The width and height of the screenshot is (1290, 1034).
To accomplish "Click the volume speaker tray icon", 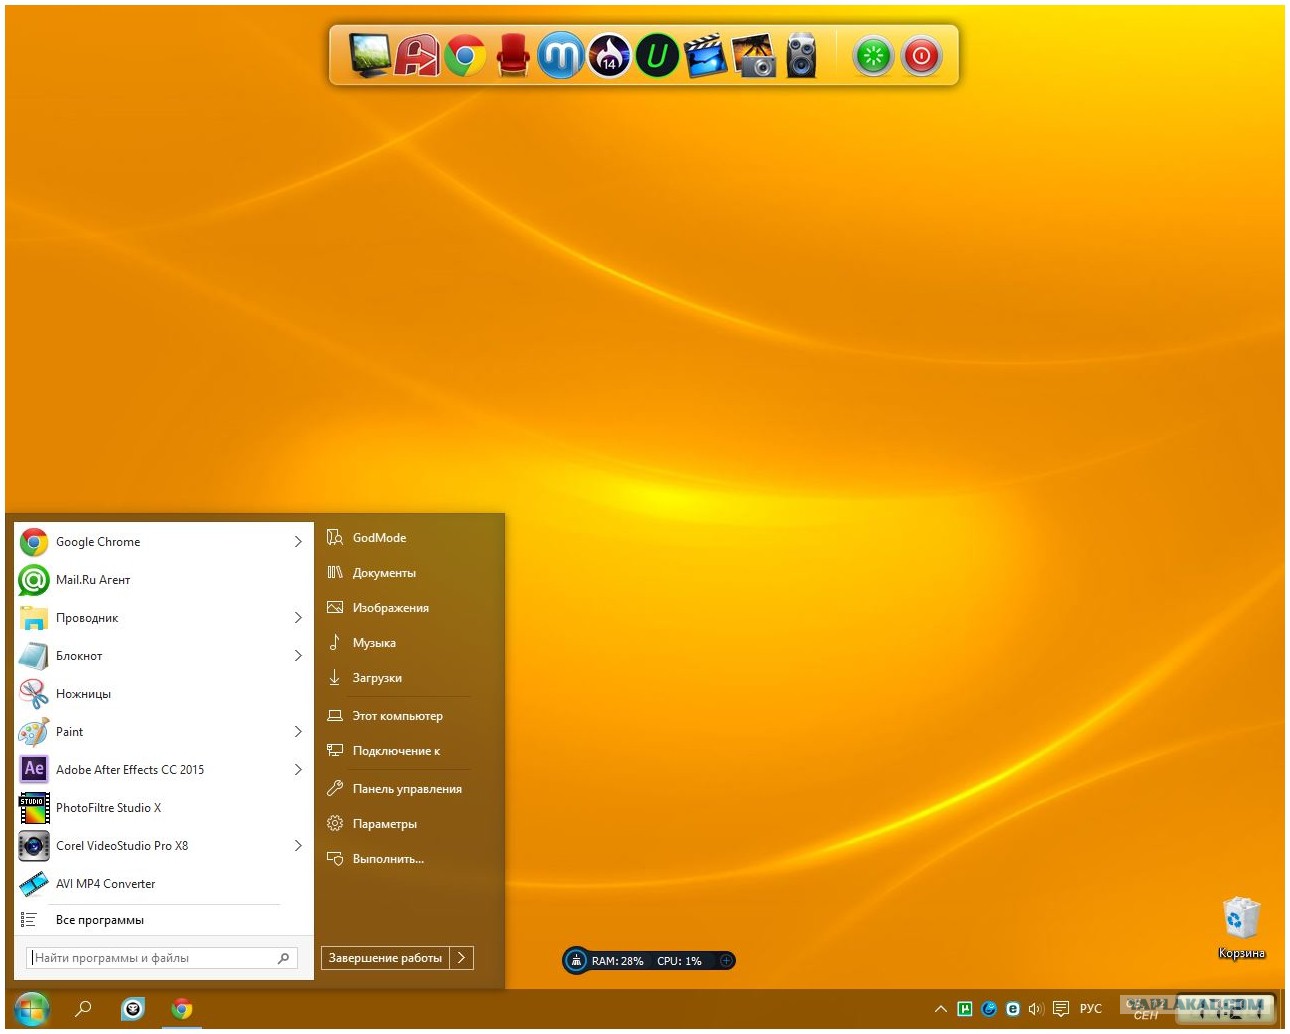I will click(1036, 1009).
